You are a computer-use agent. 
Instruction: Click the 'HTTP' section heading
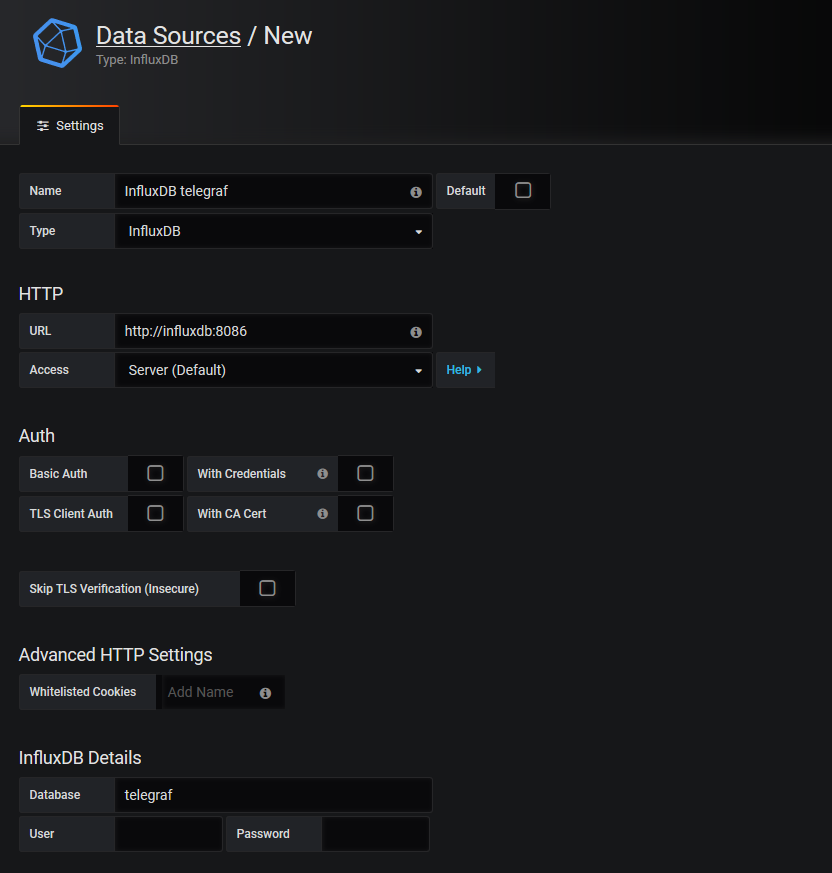coord(41,294)
